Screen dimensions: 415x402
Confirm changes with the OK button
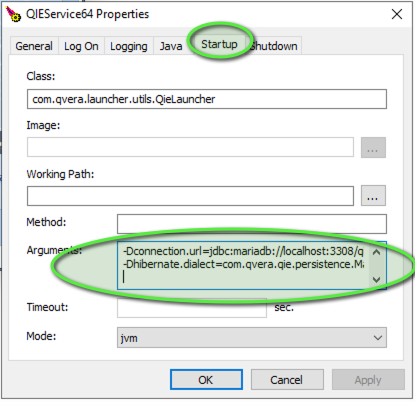206,379
